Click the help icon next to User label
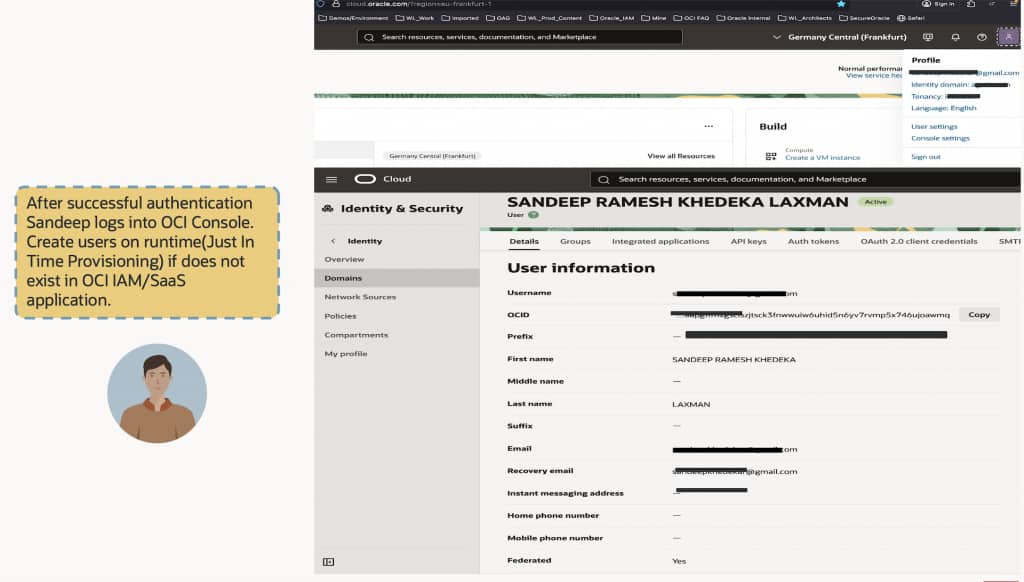The image size is (1024, 582). point(534,215)
